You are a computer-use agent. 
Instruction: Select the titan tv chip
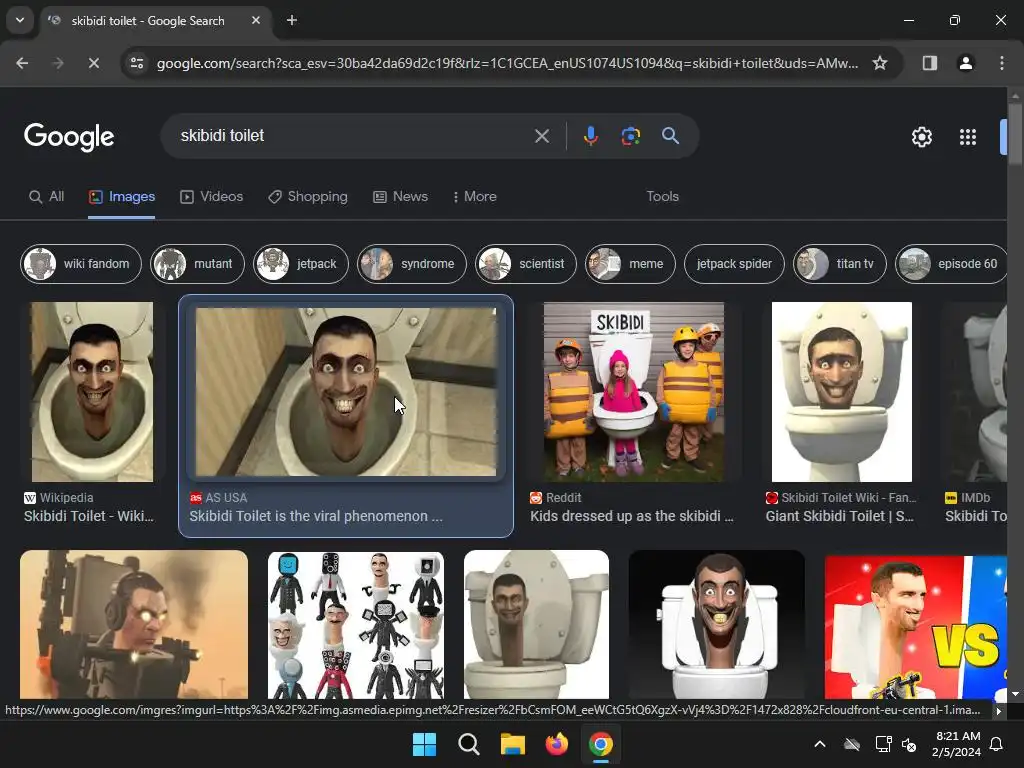click(840, 264)
